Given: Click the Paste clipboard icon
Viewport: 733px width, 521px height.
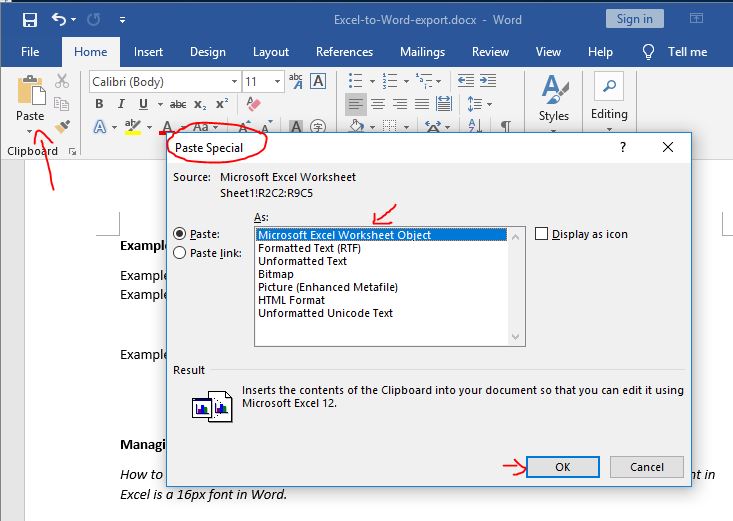Looking at the screenshot, I should click(x=31, y=90).
